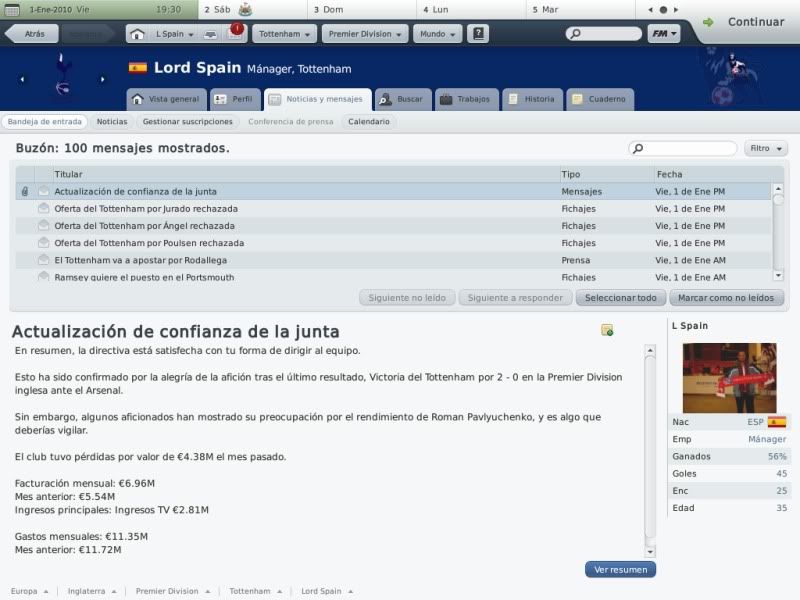800x600 pixels.
Task: Open the calendar icon beside the date
Action: point(12,9)
